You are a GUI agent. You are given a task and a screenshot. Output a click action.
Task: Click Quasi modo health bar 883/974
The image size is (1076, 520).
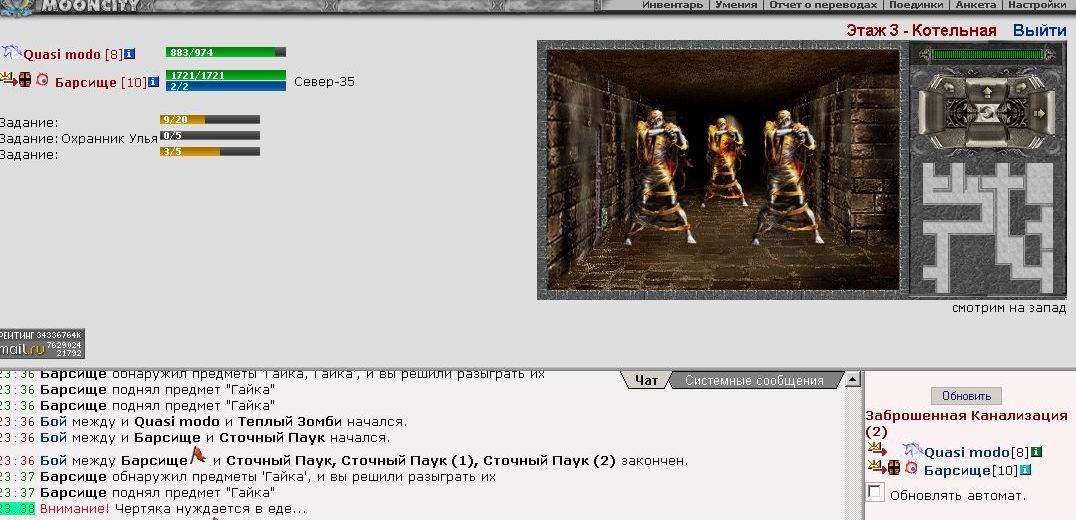(x=226, y=52)
